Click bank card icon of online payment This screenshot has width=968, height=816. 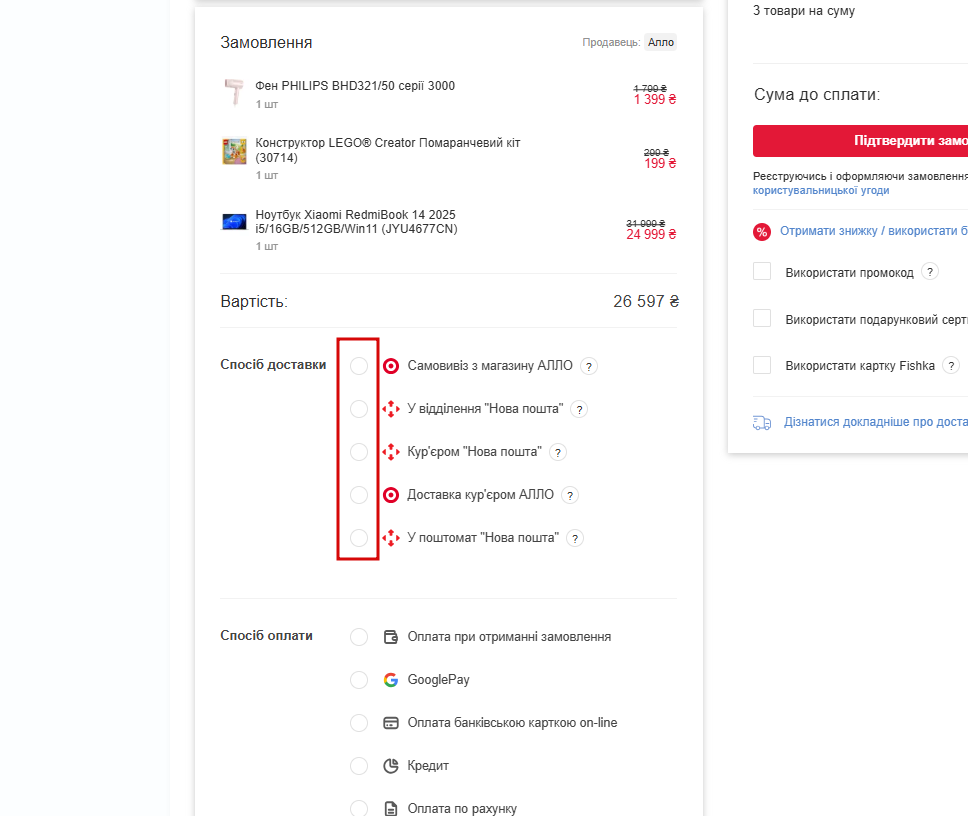pyautogui.click(x=391, y=723)
